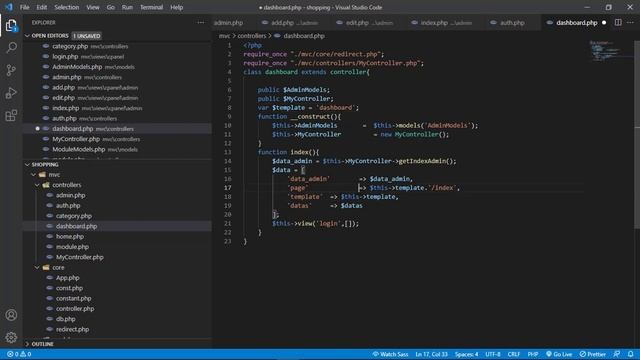This screenshot has height=360, width=640.
Task: Collapse the controllers folder
Action: point(38,185)
